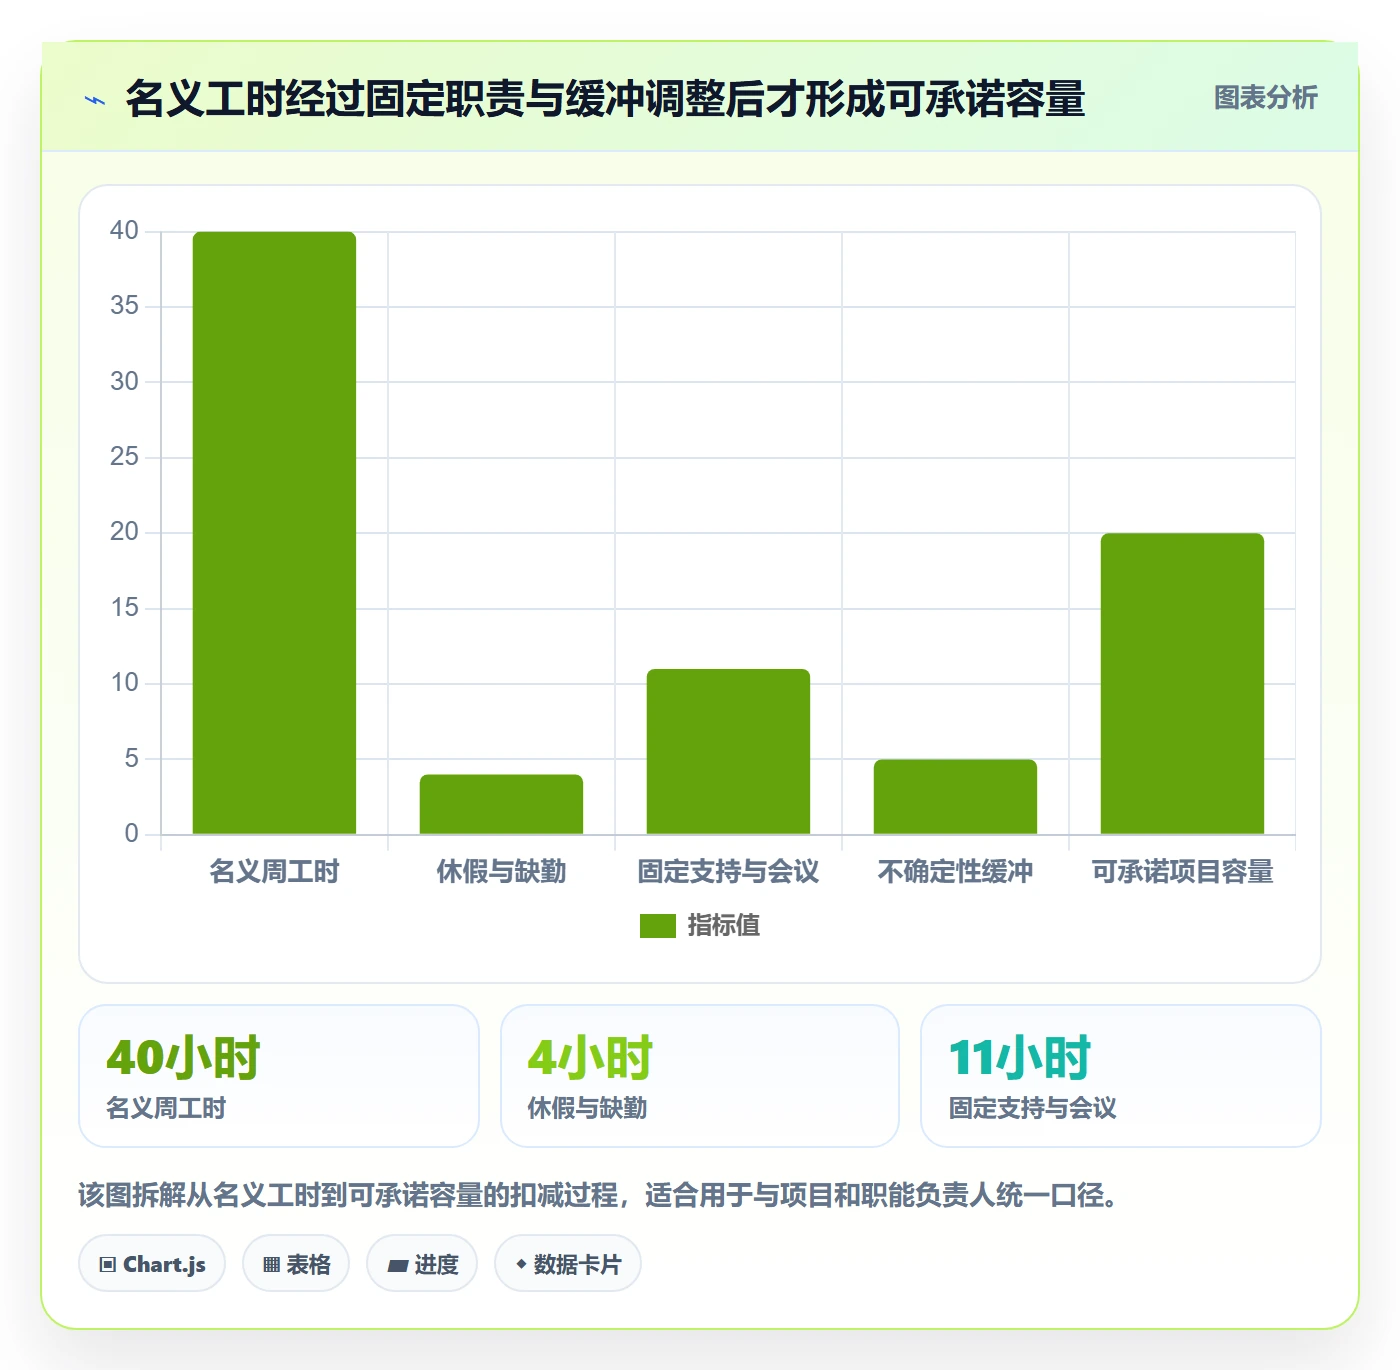The image size is (1400, 1370).
Task: Click the bar above 可承诺项目容量
Action: point(1182,684)
